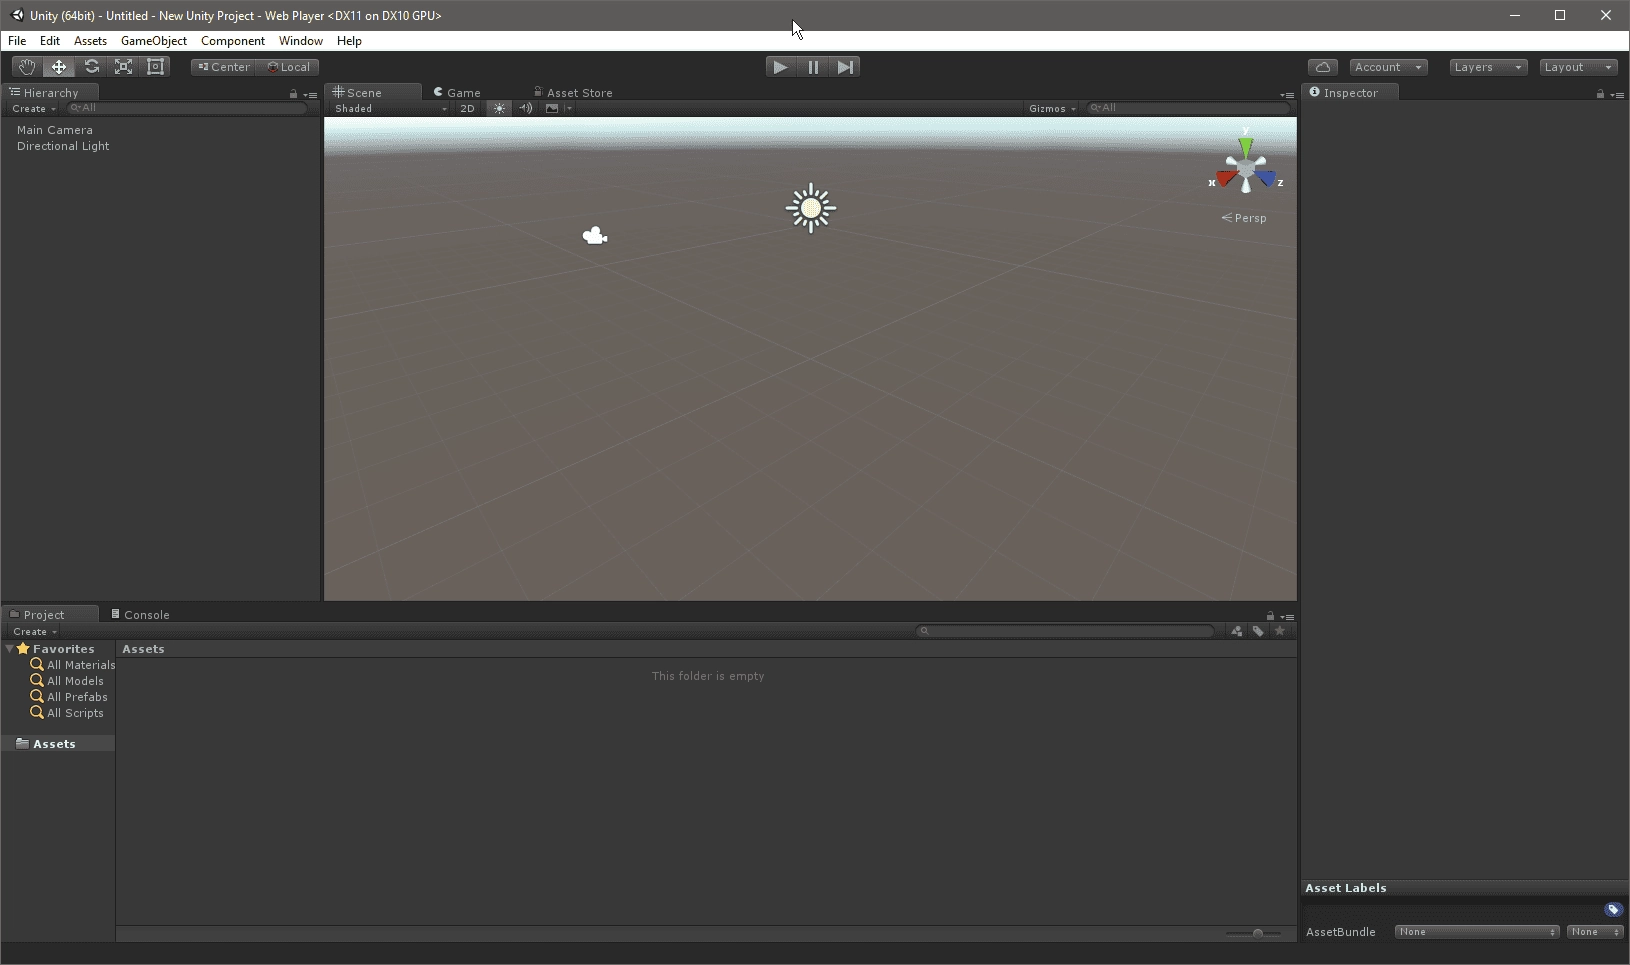Collapse Favorites tree arrow
The image size is (1630, 965).
[10, 649]
